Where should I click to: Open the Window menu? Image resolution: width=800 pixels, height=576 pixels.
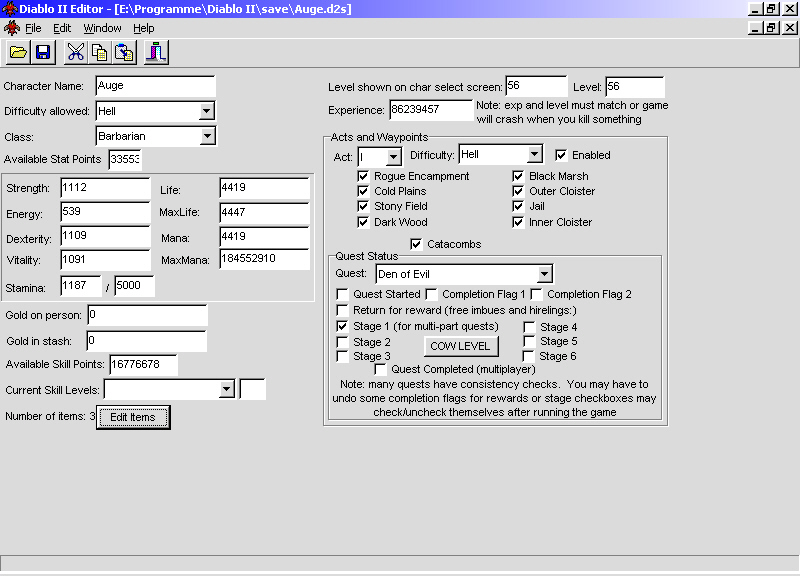coord(103,28)
